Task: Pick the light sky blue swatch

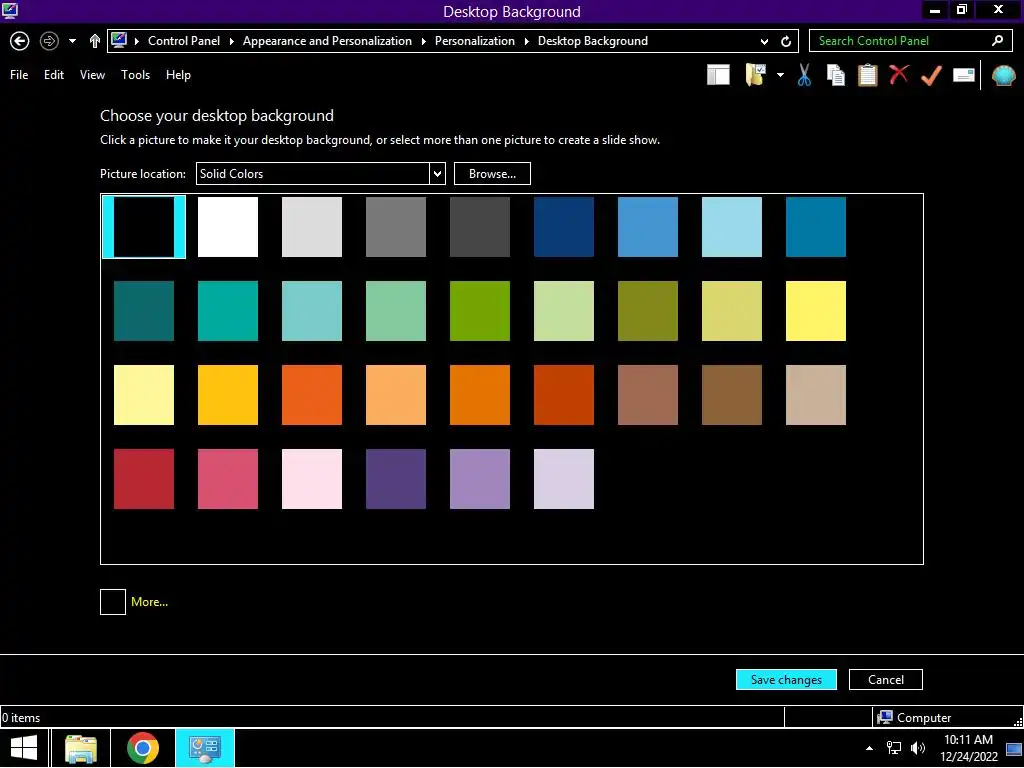Action: [731, 227]
